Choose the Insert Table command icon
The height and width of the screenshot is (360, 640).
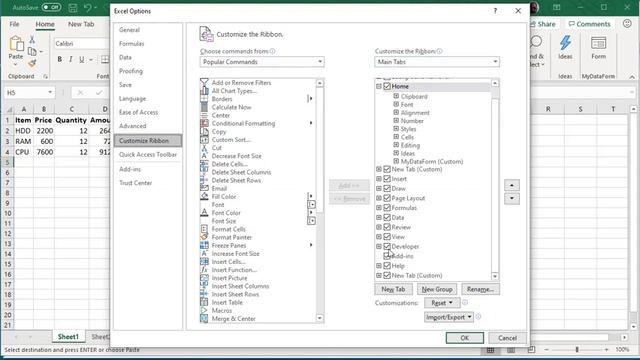click(204, 302)
